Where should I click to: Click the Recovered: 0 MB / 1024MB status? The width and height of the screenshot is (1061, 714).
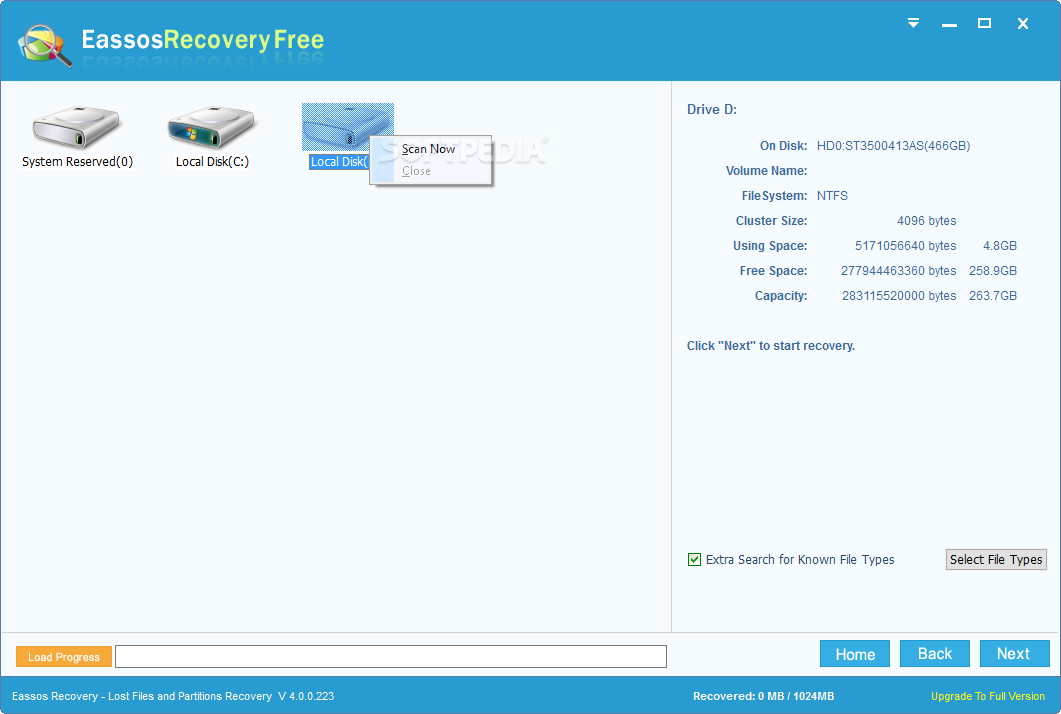coord(763,696)
